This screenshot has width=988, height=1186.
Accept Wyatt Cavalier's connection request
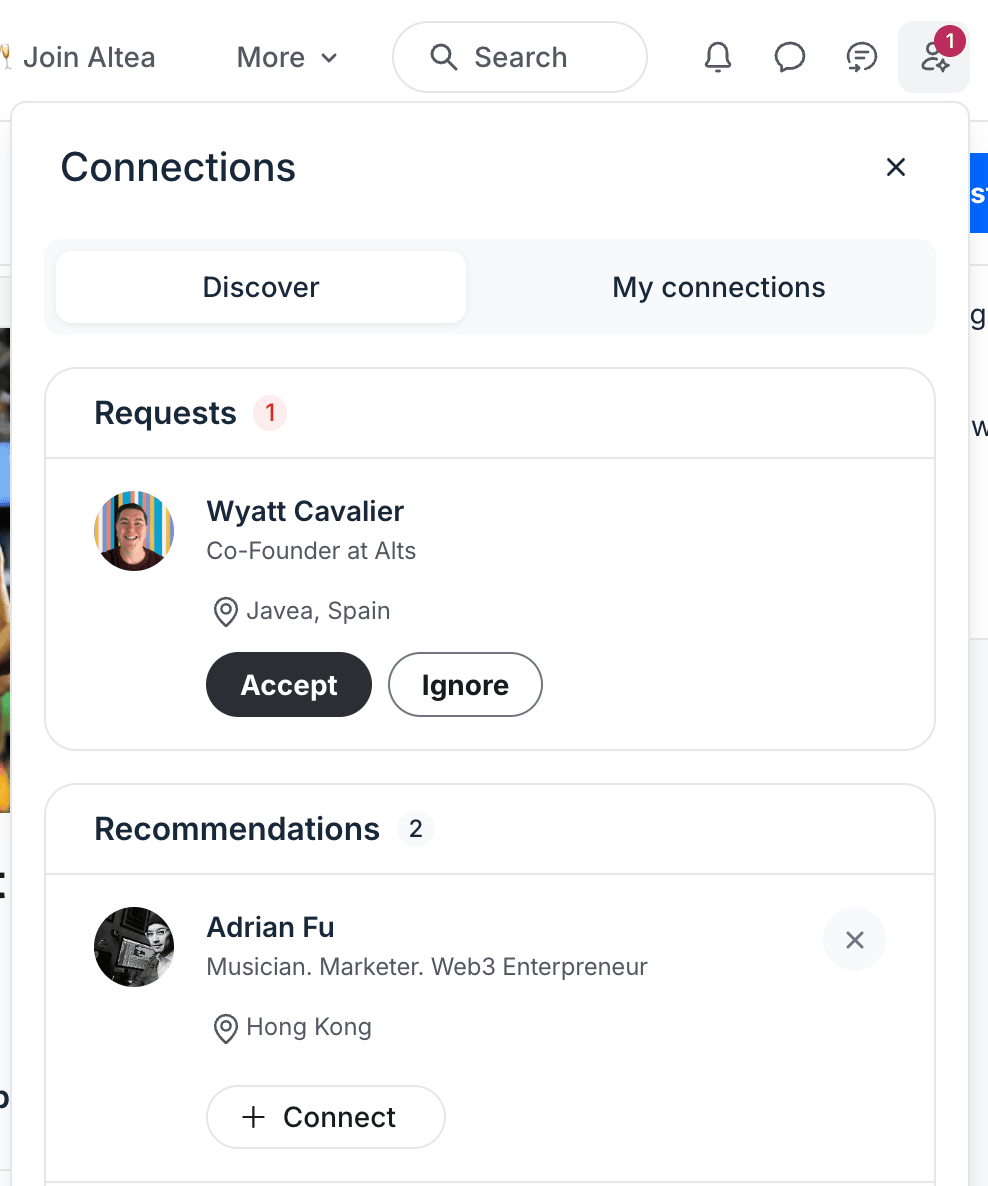click(x=289, y=685)
